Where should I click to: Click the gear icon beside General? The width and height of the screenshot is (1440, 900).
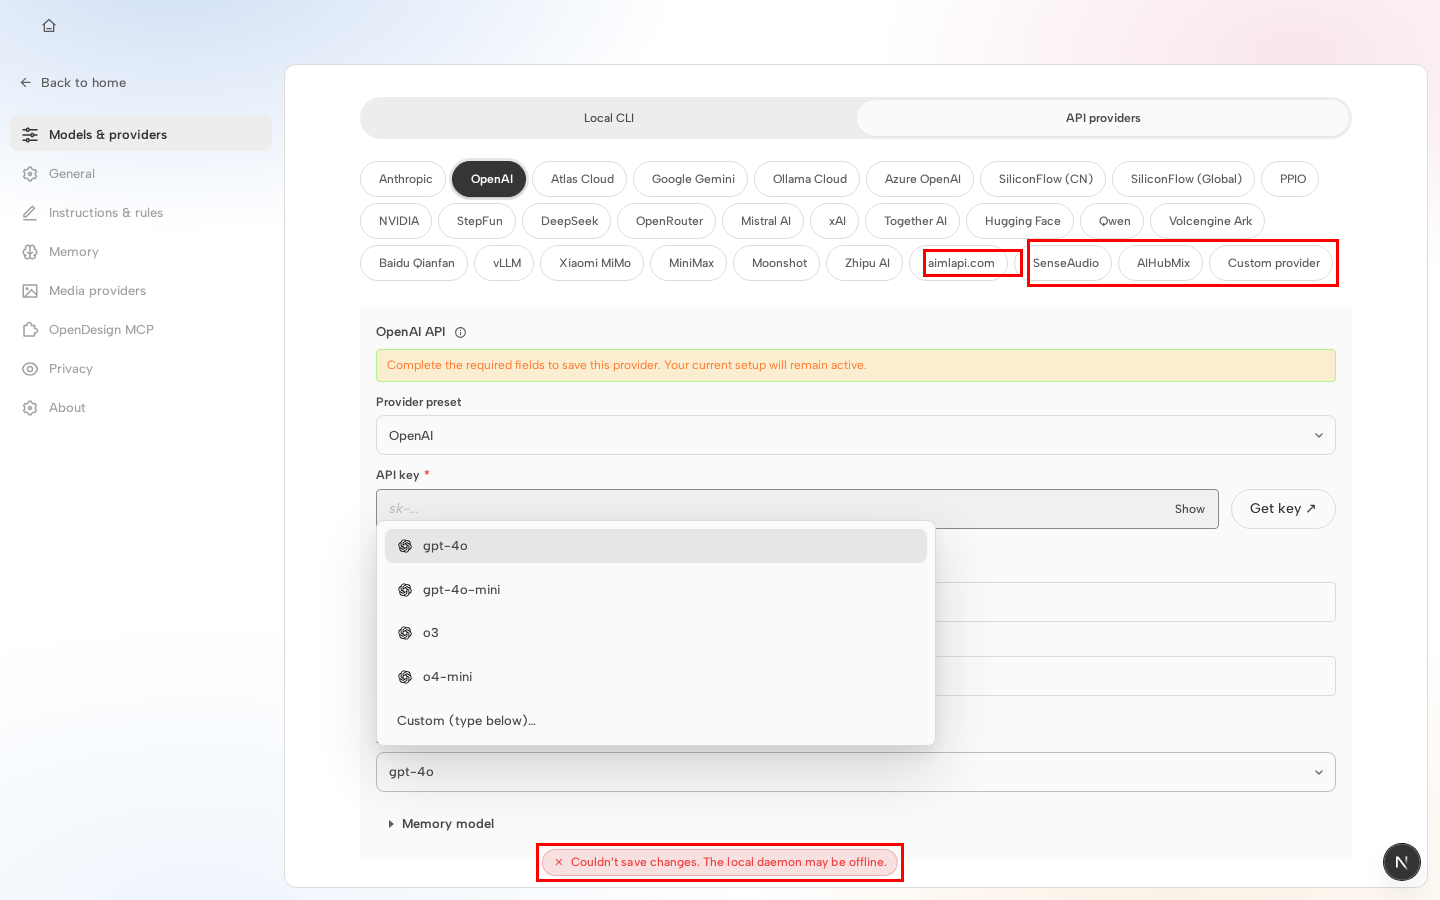pyautogui.click(x=30, y=174)
